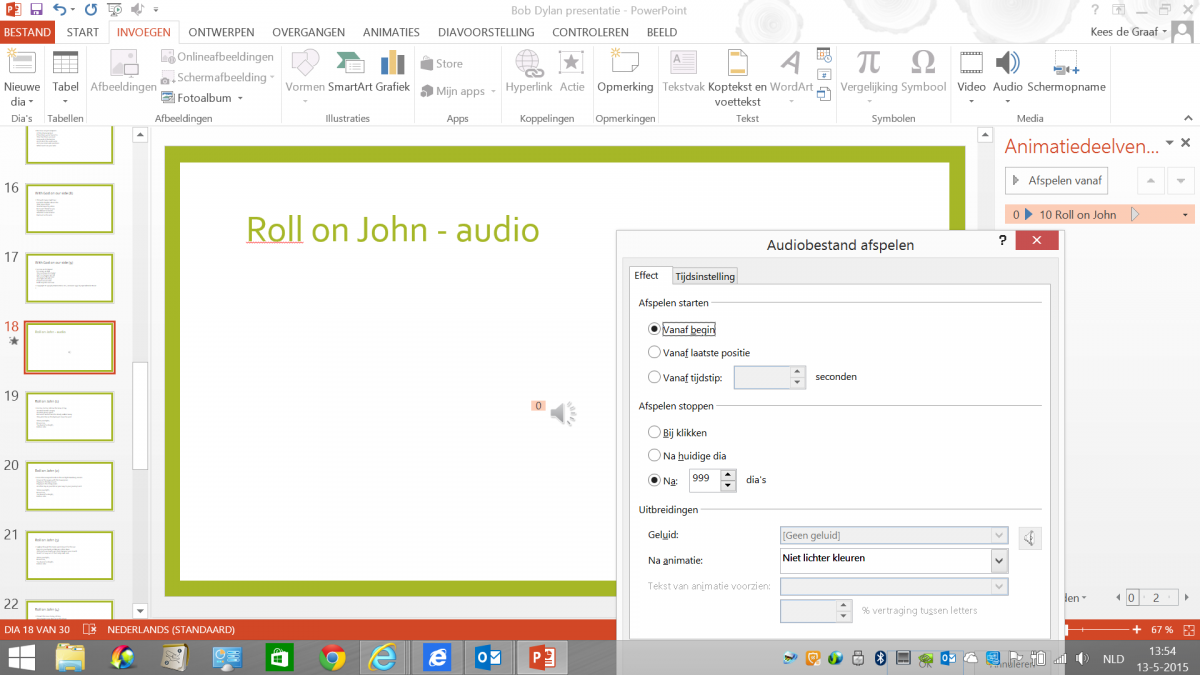This screenshot has width=1200, height=675.
Task: Expand the Fotoalbum dropdown arrow
Action: click(241, 98)
